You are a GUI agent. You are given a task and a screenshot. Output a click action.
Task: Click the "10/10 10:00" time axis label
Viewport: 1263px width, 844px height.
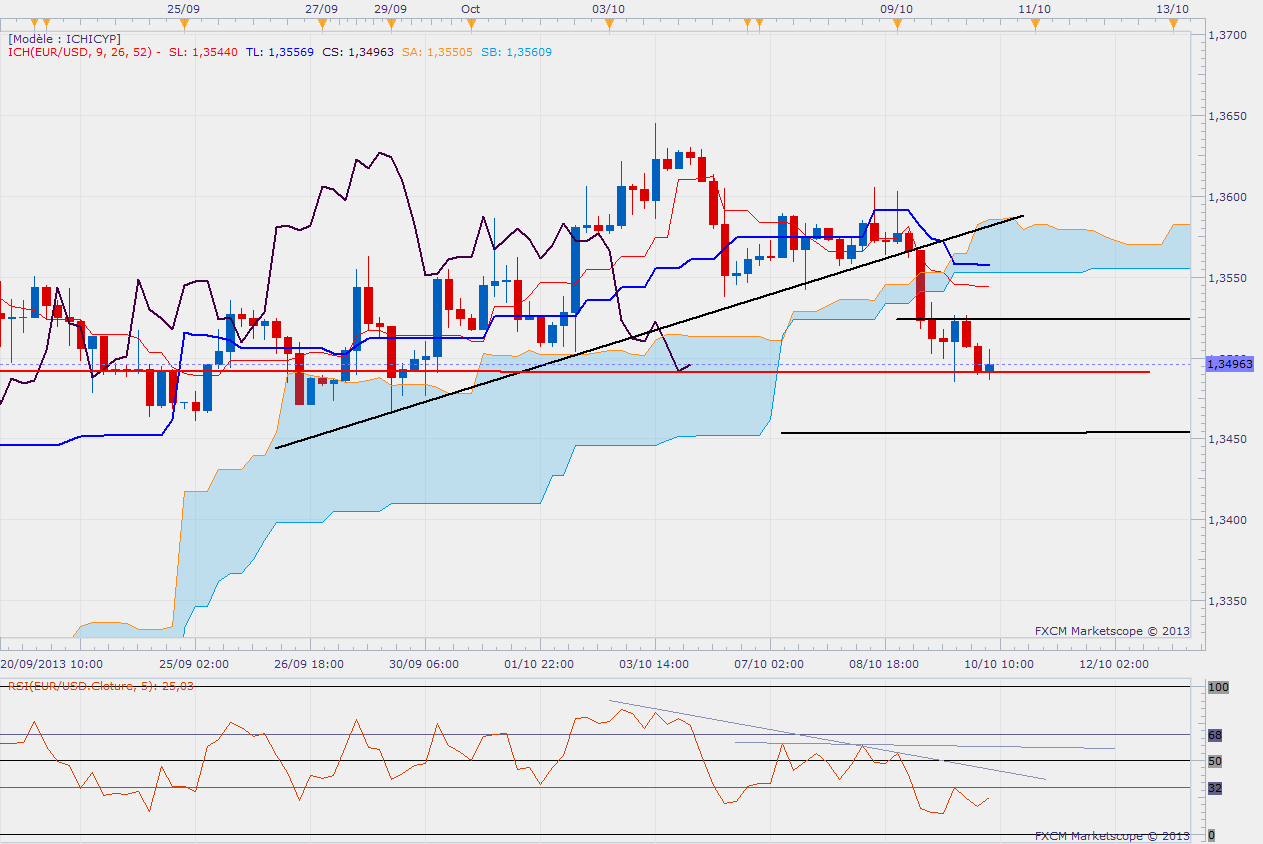[999, 663]
